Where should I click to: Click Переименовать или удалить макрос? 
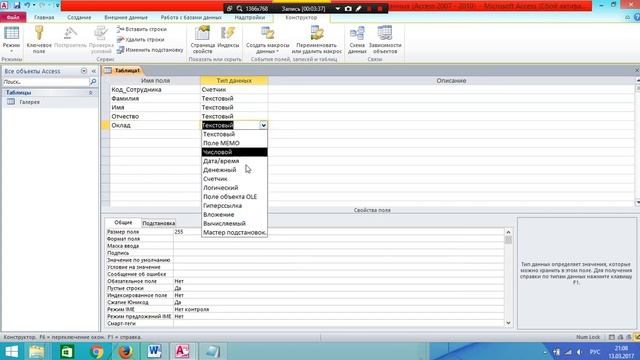[x=317, y=40]
